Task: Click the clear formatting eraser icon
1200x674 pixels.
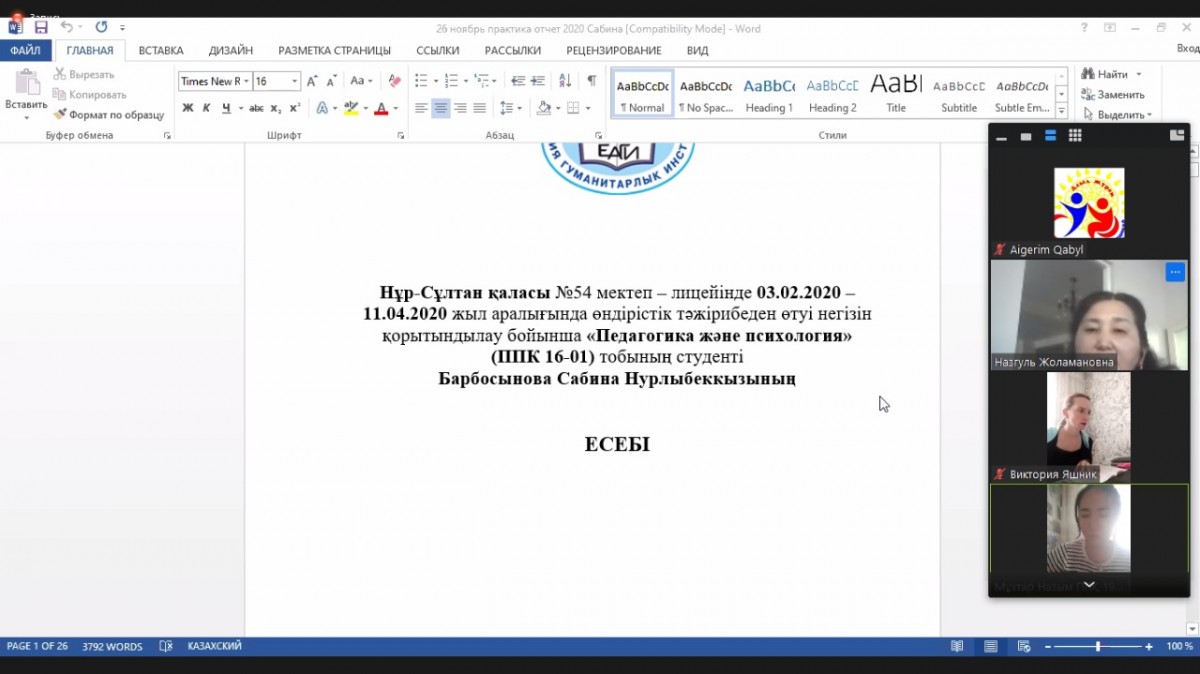Action: [394, 81]
